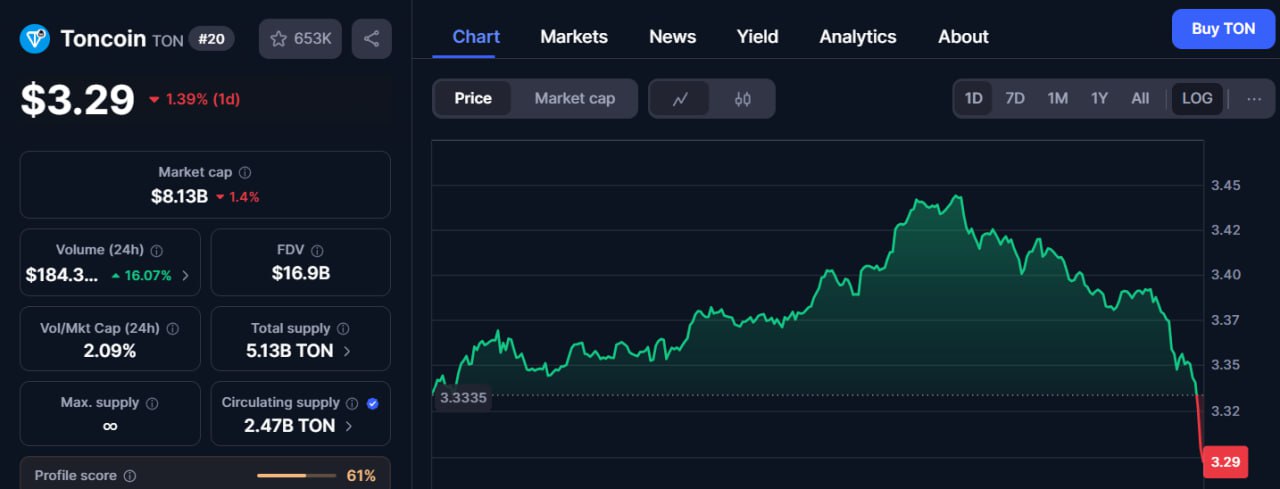This screenshot has height=489, width=1280.
Task: Set chart range to 1M
Action: coord(1058,98)
